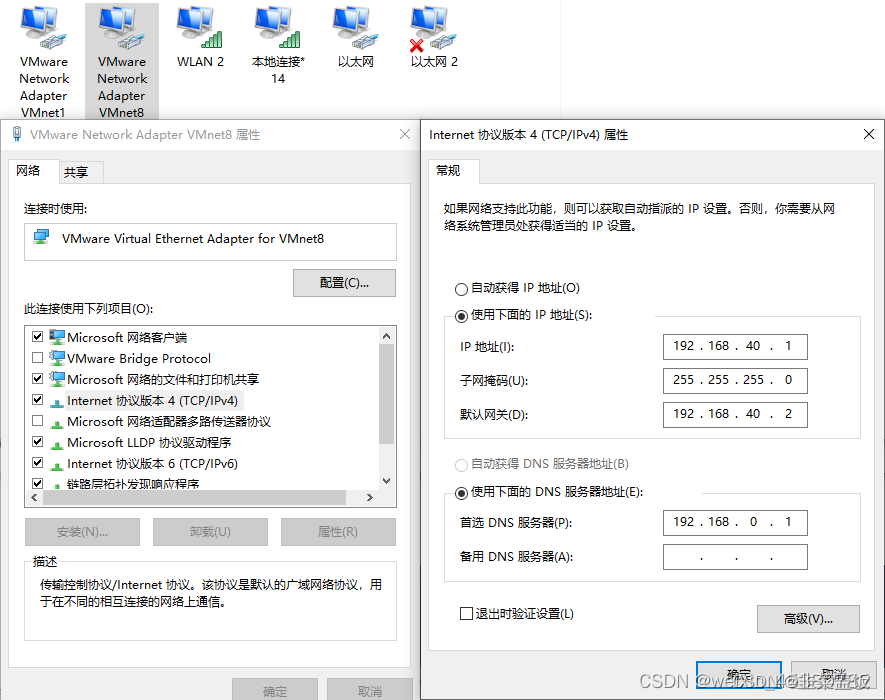Screen dimensions: 885x700
Task: Open adapter 配置(C)... button
Action: tap(344, 283)
